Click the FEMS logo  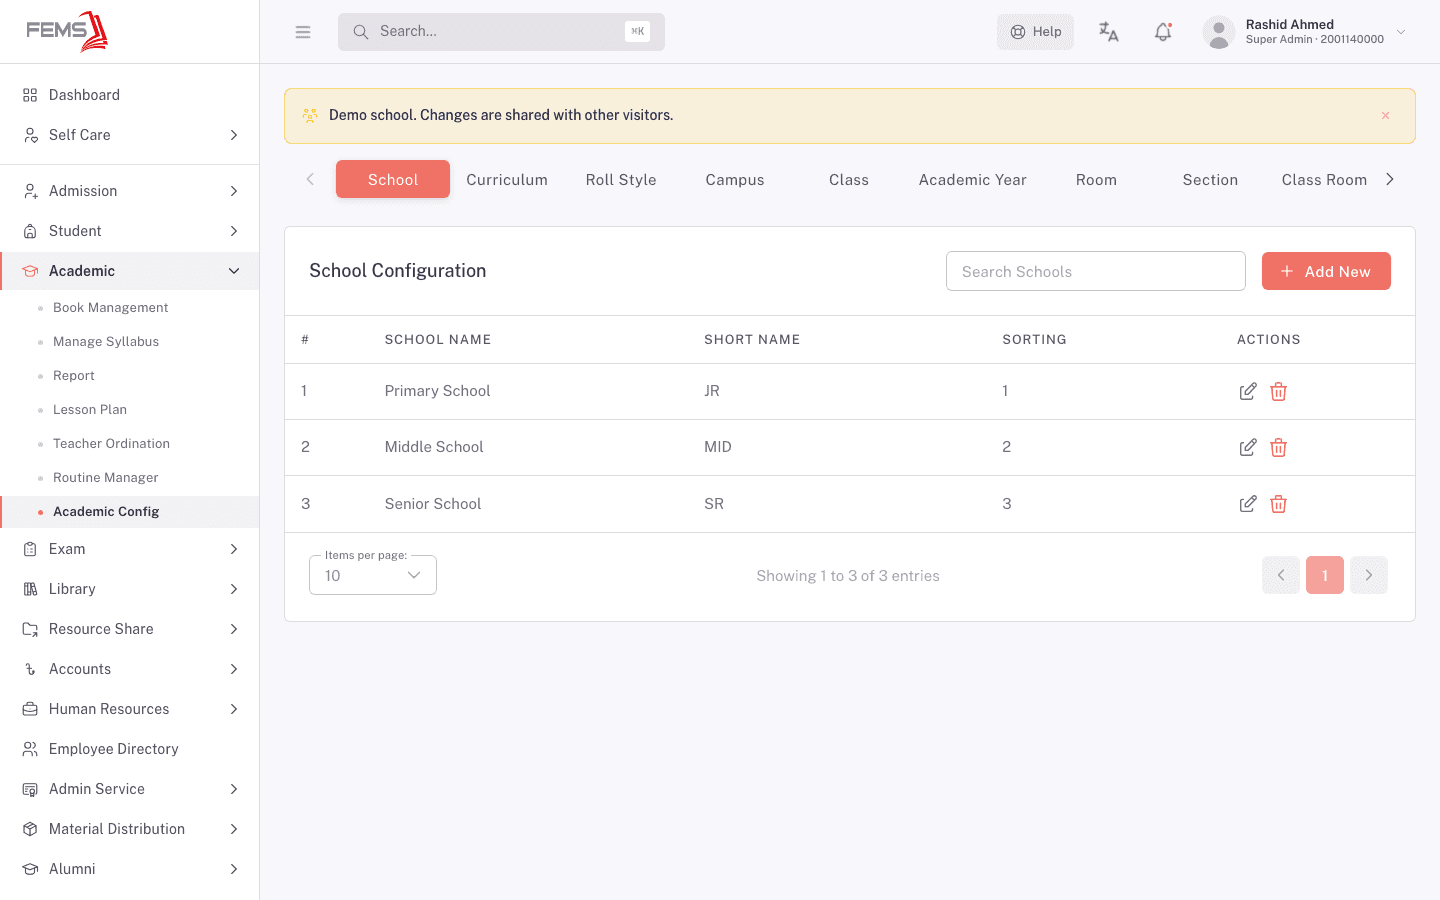(x=67, y=31)
